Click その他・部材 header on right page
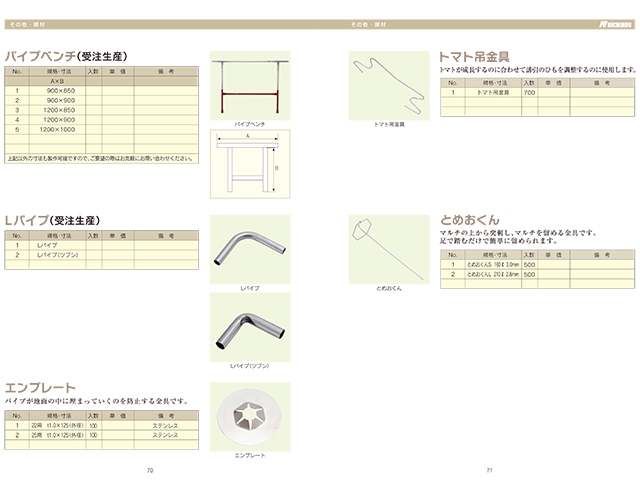 369,24
